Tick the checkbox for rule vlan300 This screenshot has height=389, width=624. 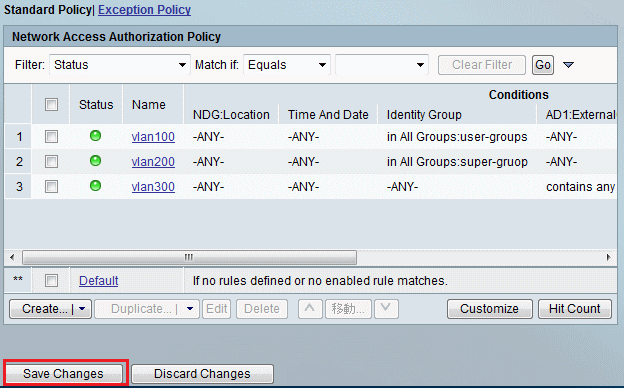(x=51, y=186)
